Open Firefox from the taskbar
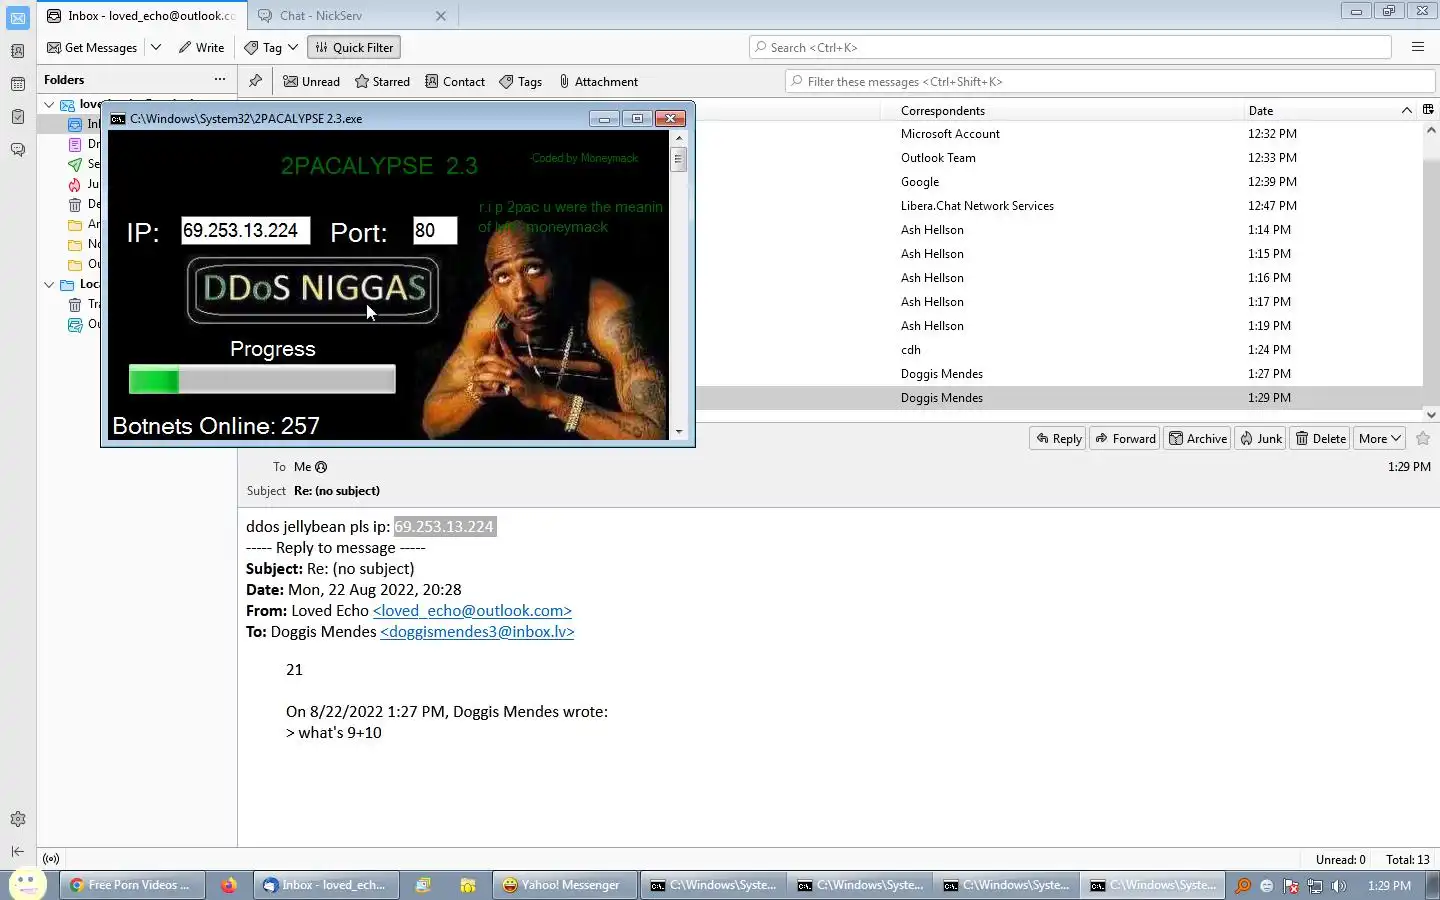Screen dimensions: 1440x900 pos(229,885)
